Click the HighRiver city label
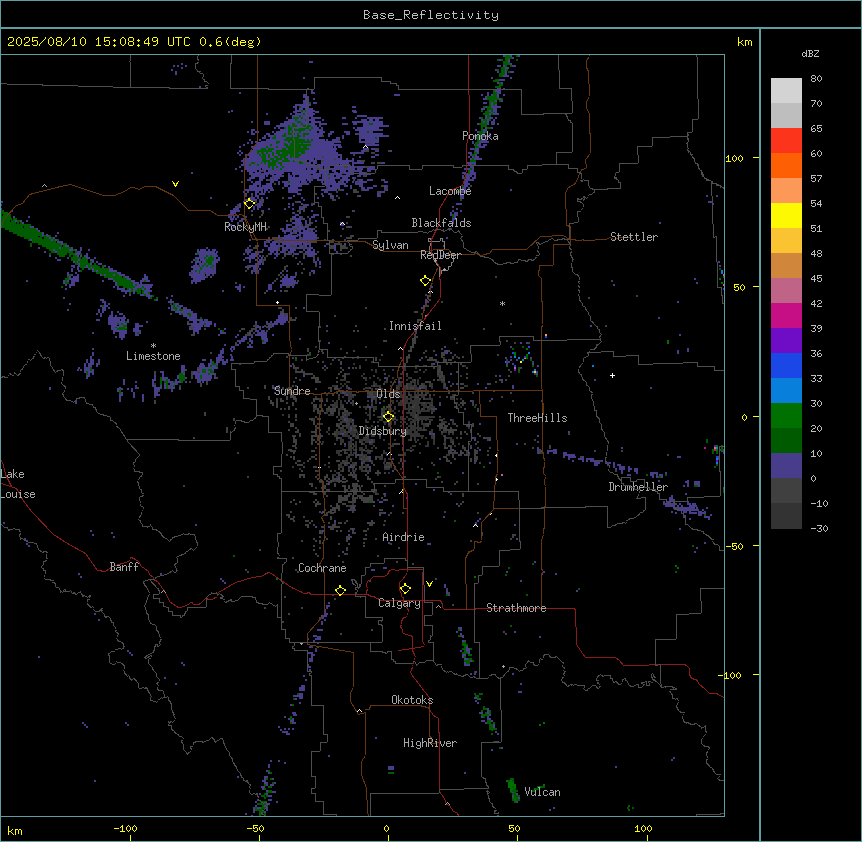This screenshot has width=862, height=842. point(430,743)
